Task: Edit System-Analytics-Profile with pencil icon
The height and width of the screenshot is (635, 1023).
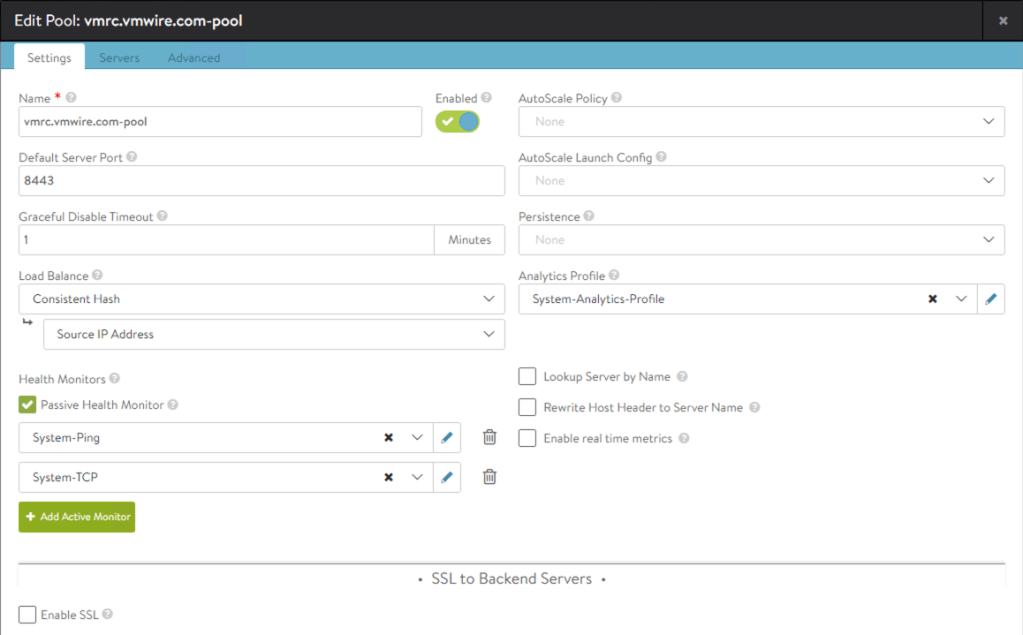Action: tap(991, 299)
